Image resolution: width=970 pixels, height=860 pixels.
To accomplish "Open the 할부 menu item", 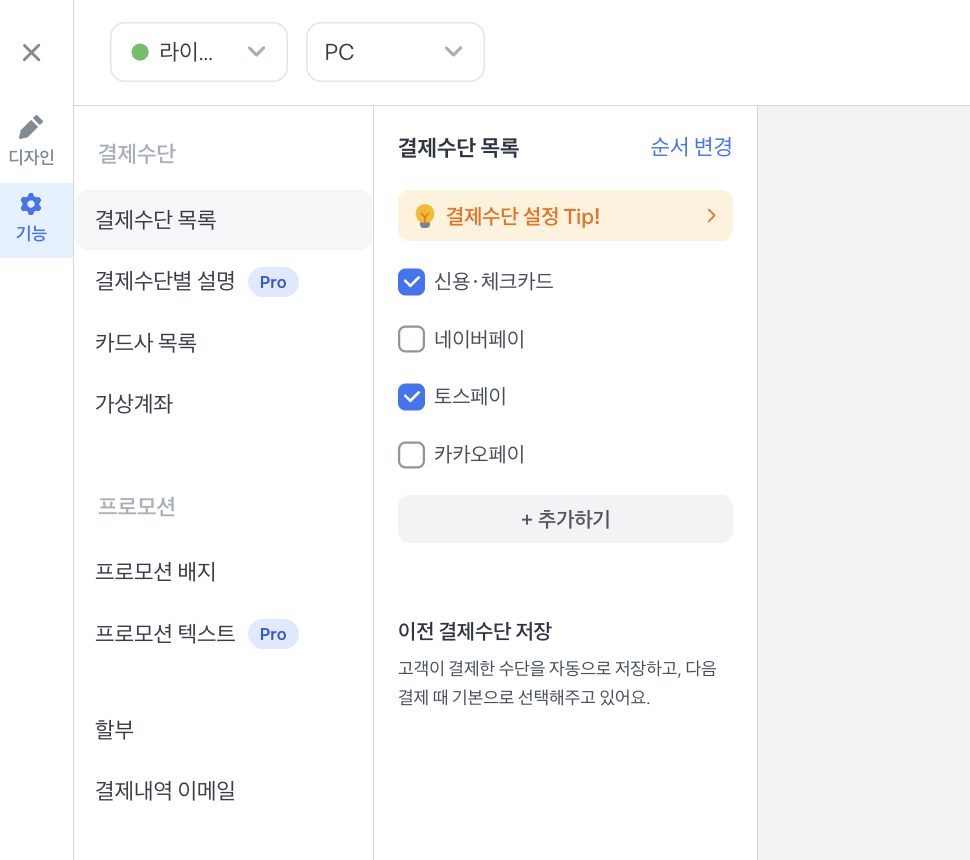I will point(115,730).
